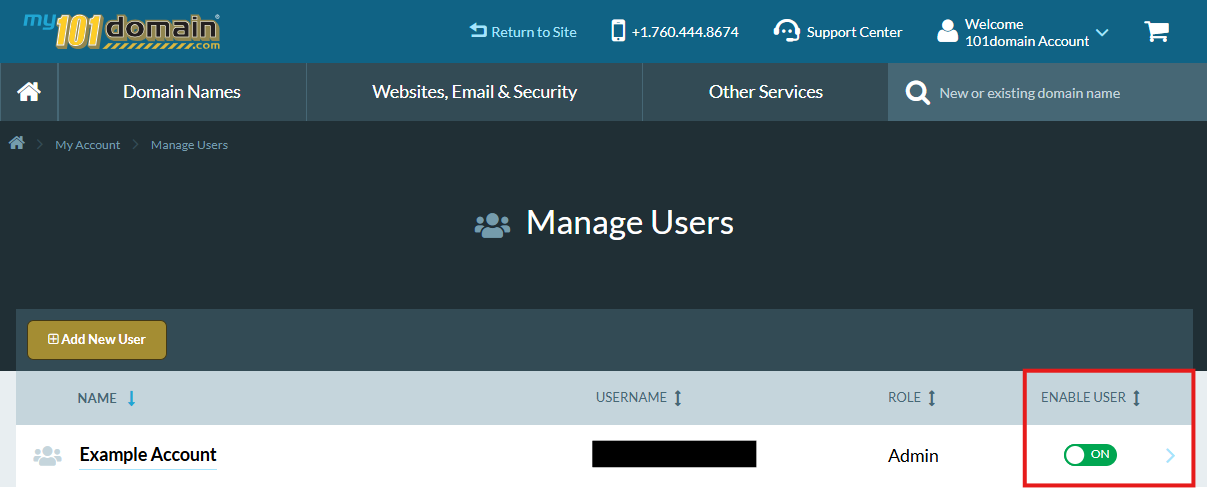The width and height of the screenshot is (1207, 488).
Task: Open the shopping cart
Action: point(1156,31)
